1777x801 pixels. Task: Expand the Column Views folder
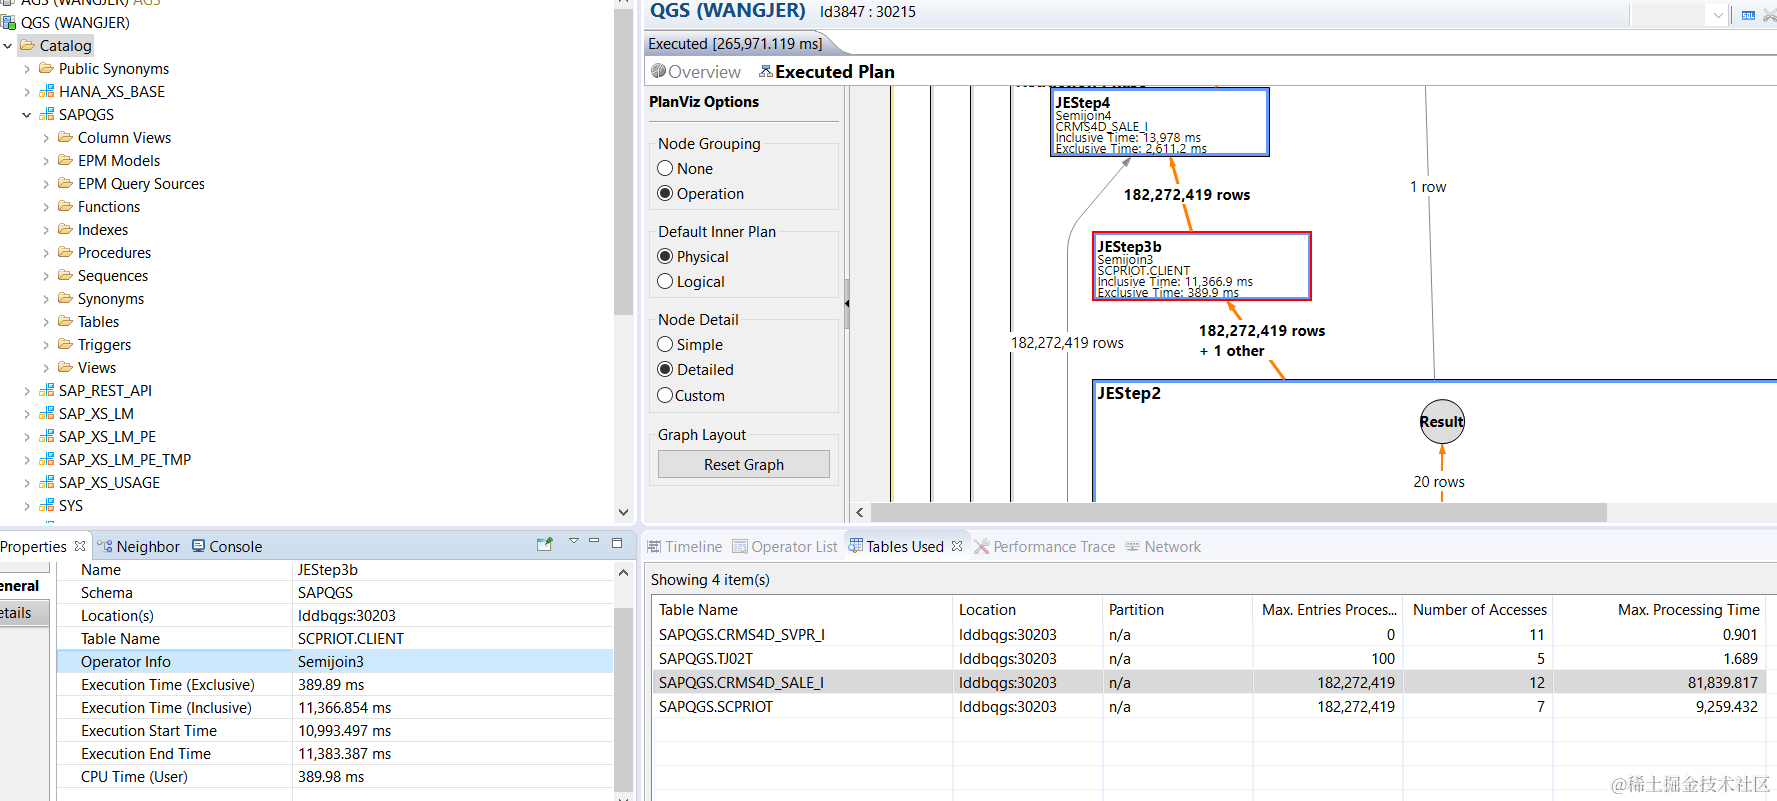pos(46,138)
